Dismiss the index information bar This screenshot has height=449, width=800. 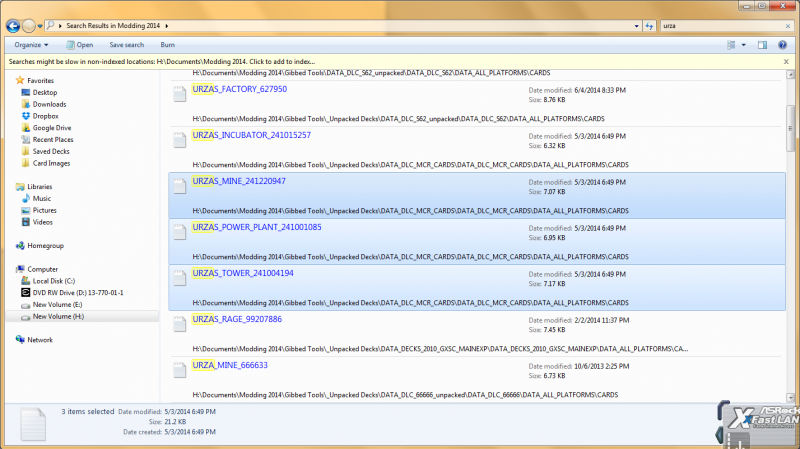pyautogui.click(x=786, y=61)
